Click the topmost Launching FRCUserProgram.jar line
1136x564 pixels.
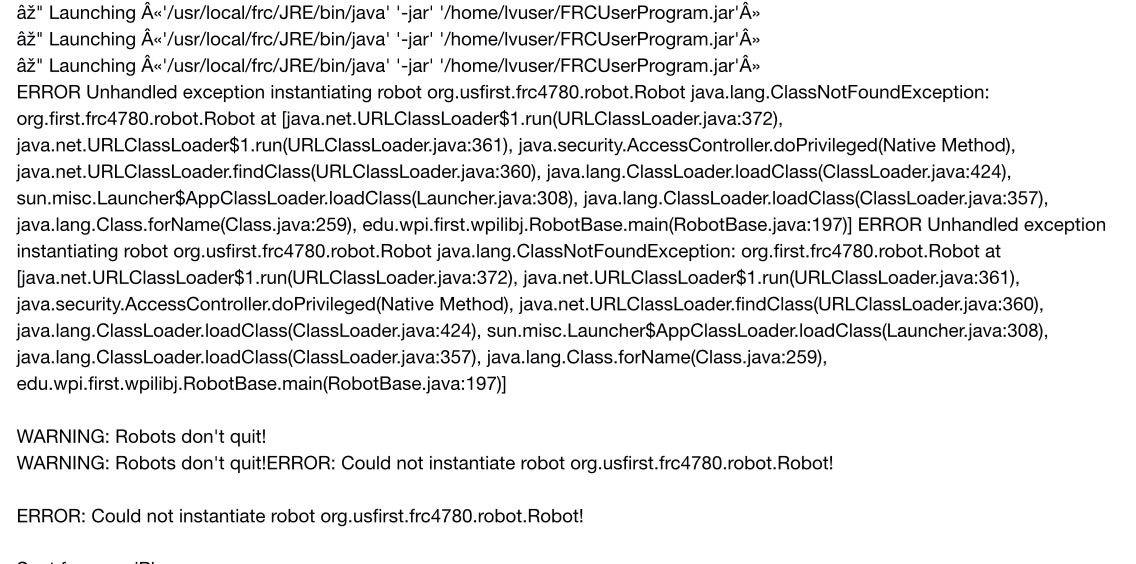(x=388, y=13)
